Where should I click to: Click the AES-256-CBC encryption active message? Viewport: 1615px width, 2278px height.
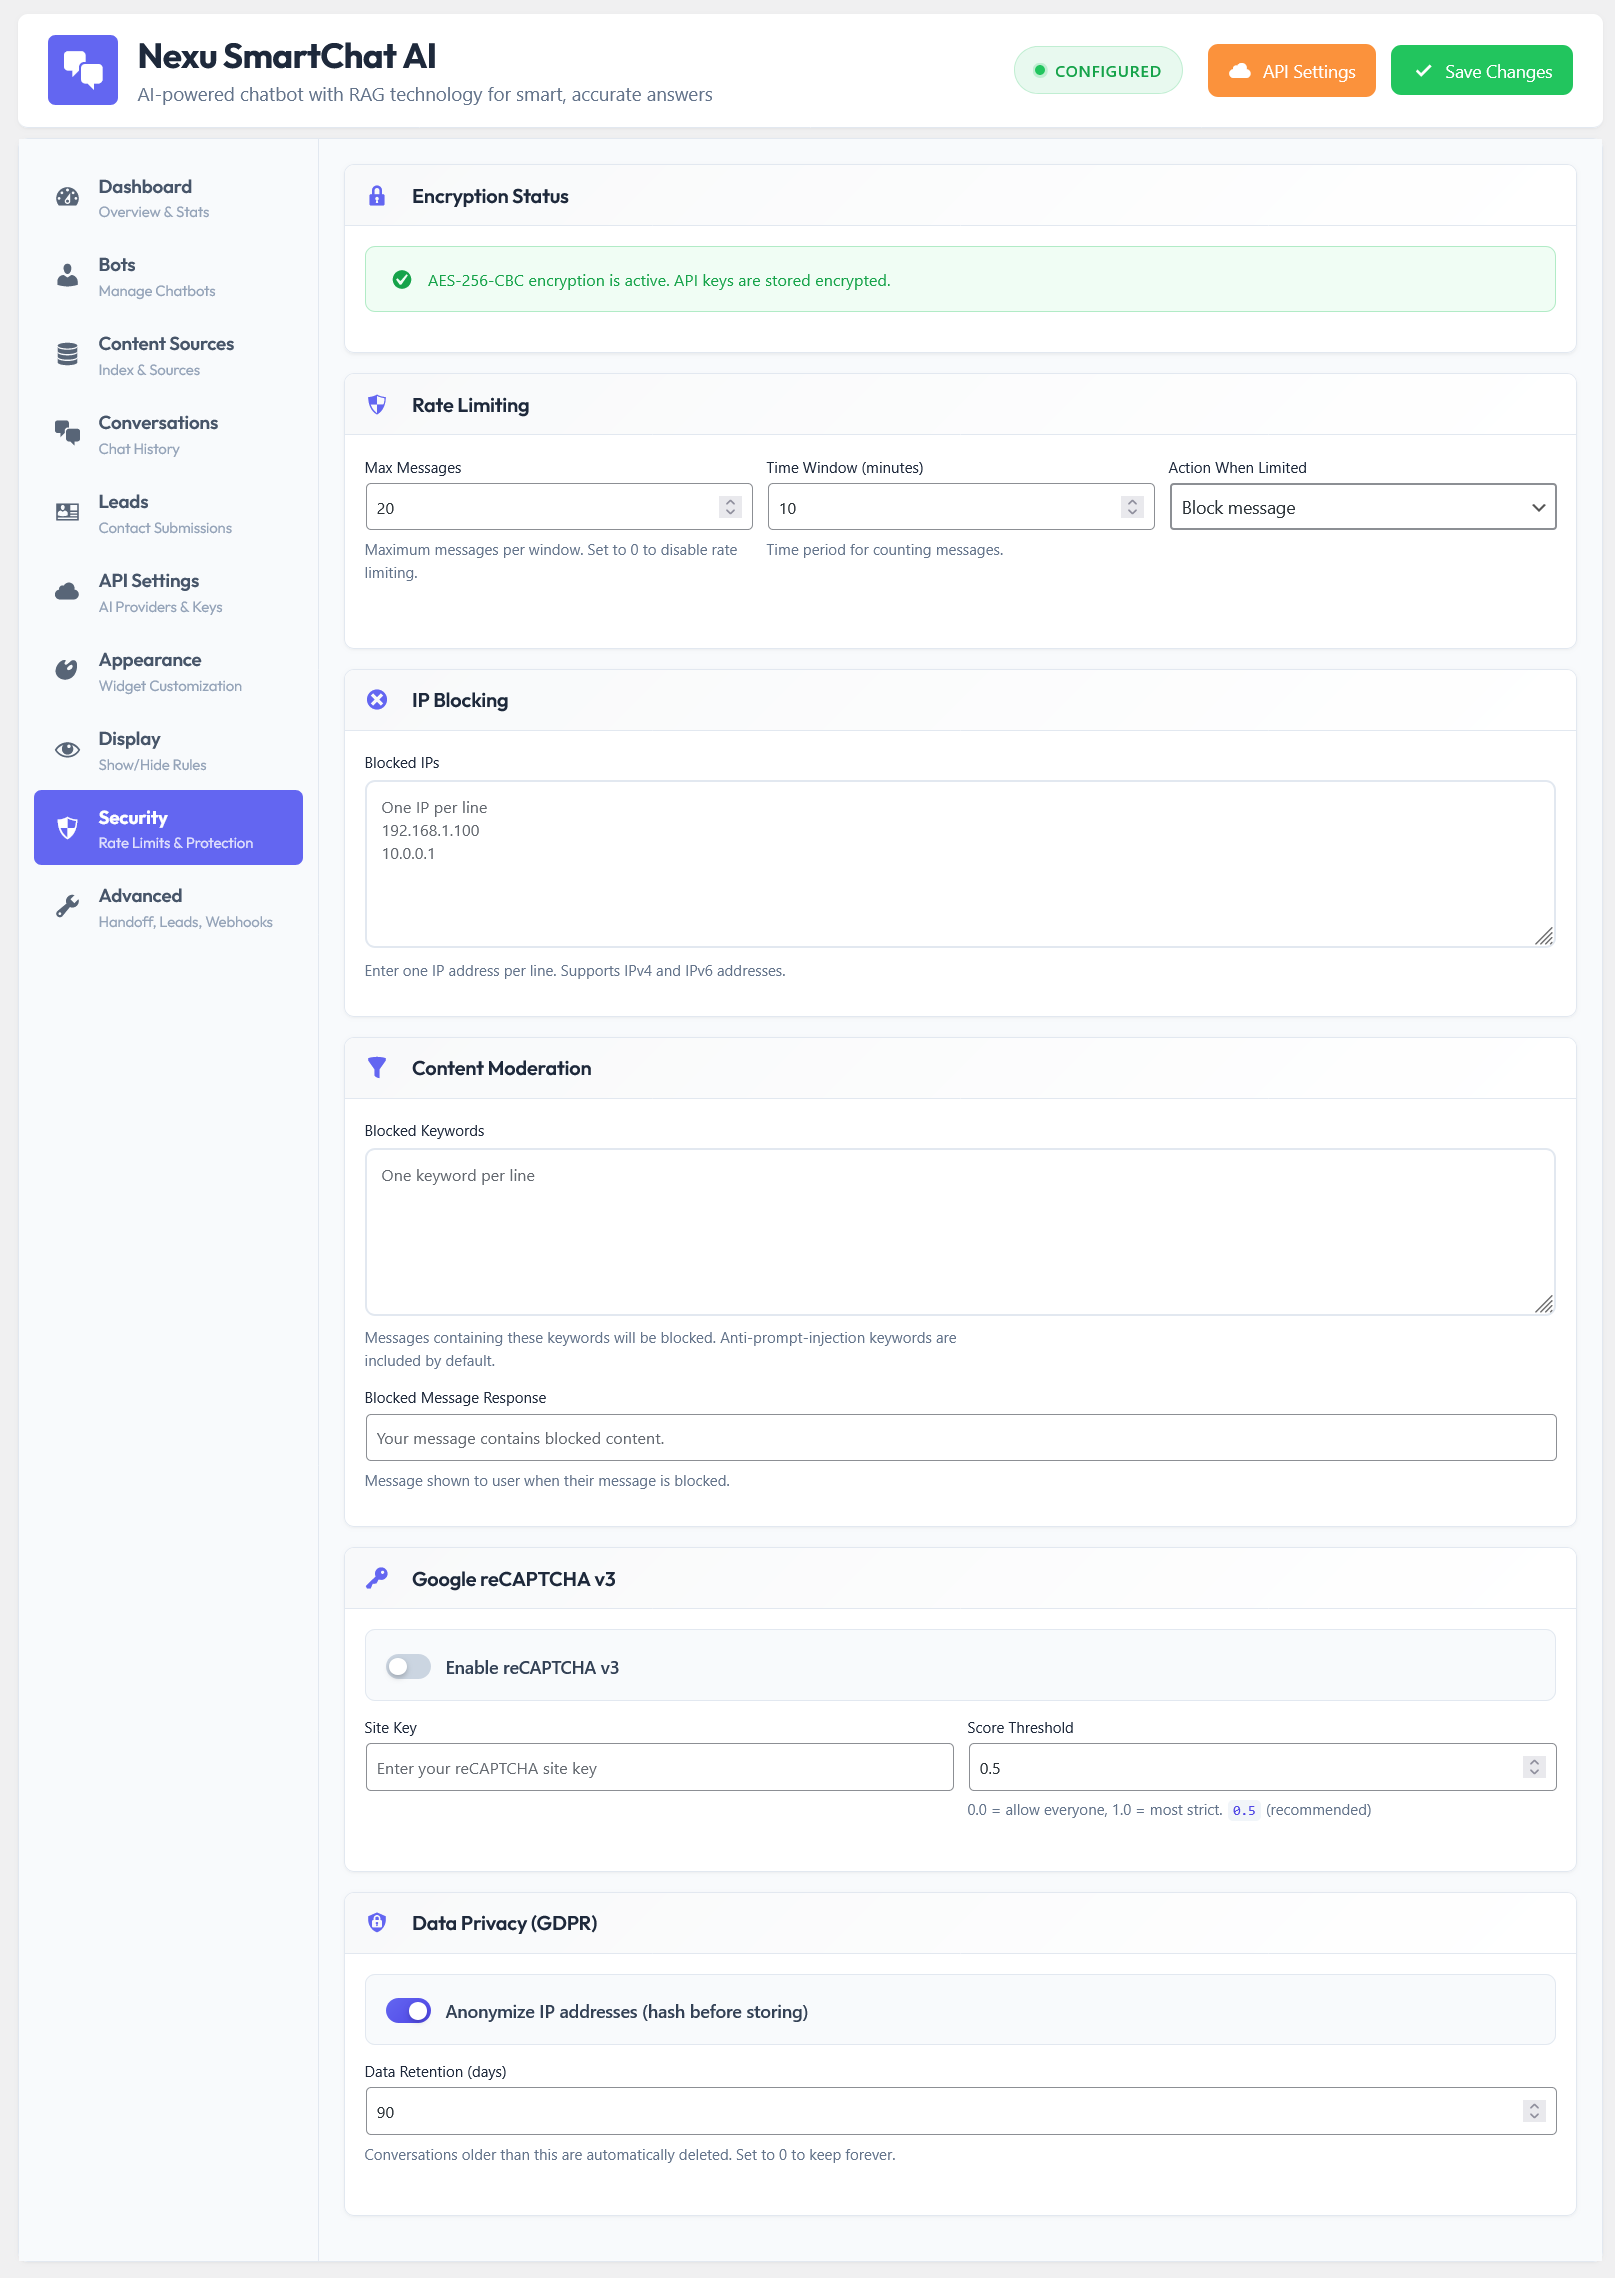click(x=659, y=280)
